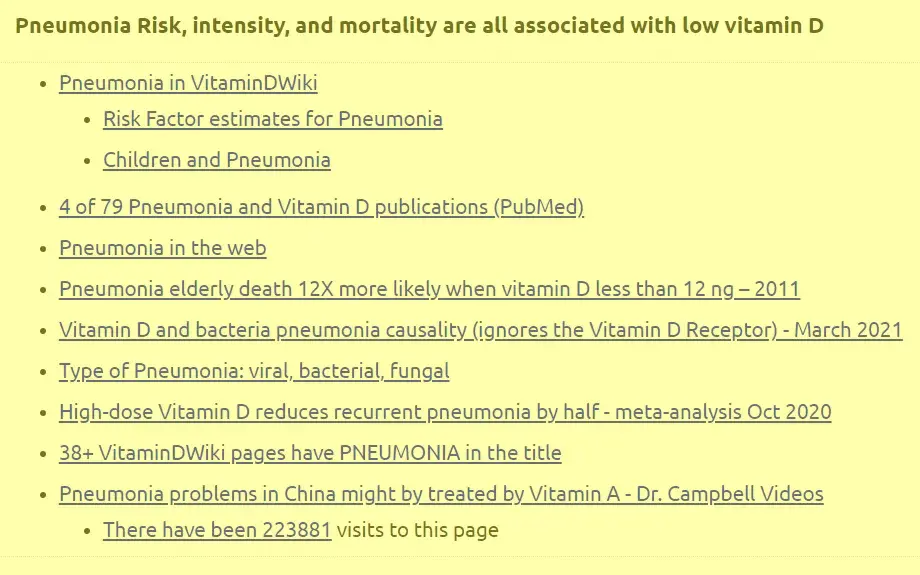The image size is (920, 575).
Task: Open the High-dose Vitamin D meta-analysis link
Action: pyautogui.click(x=445, y=412)
